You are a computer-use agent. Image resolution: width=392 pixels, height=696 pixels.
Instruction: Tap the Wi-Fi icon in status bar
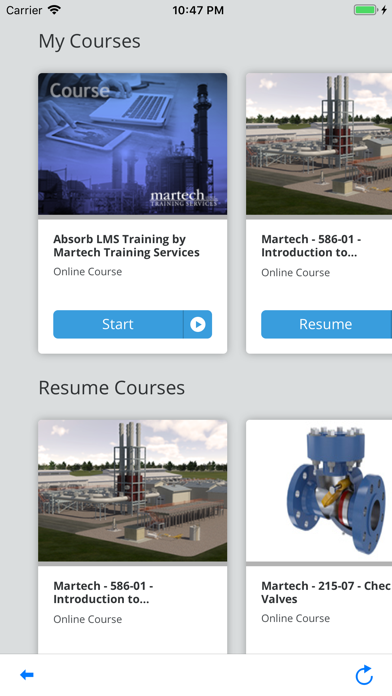[54, 10]
